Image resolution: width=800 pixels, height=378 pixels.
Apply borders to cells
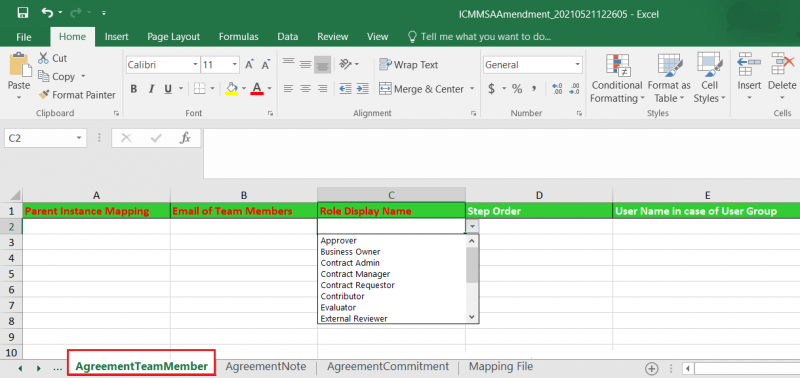point(199,89)
